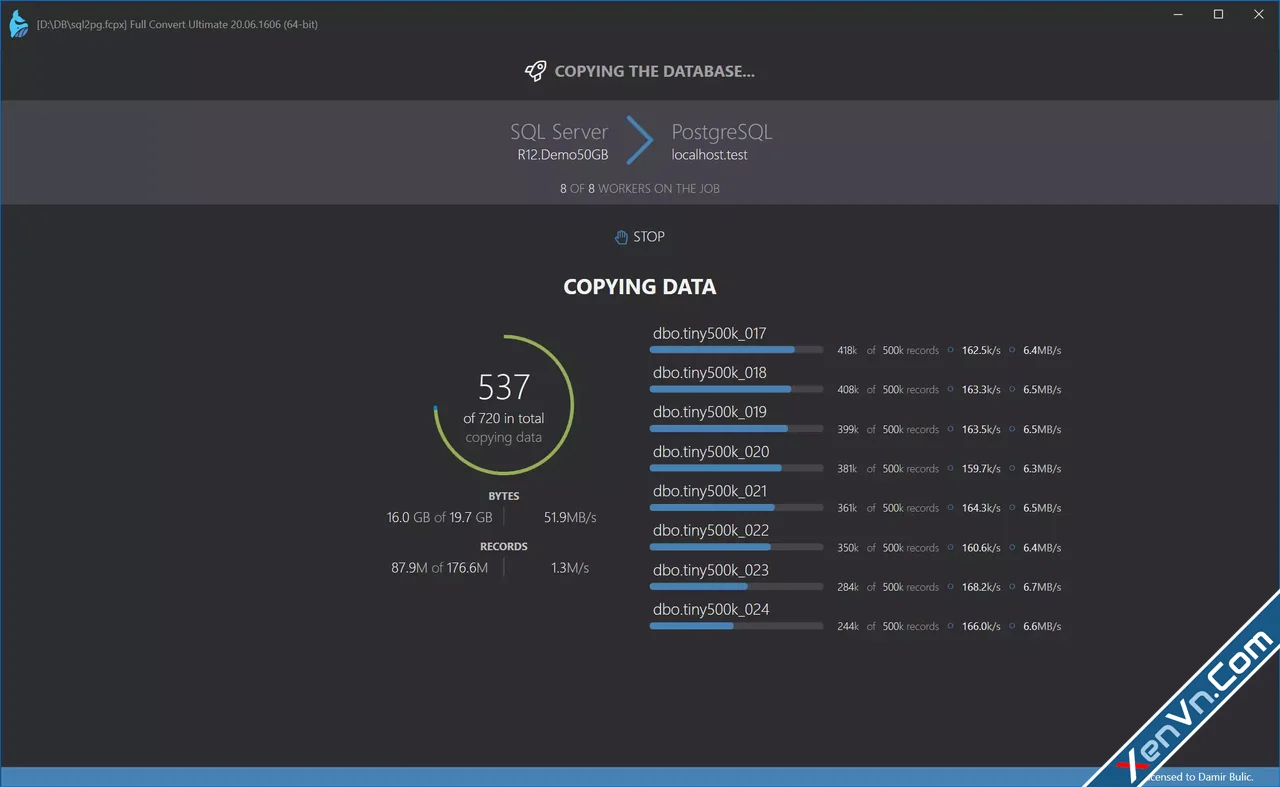The image size is (1280, 787).
Task: Click the 162.5k/s rate for tiny500k_017
Action: 981,350
